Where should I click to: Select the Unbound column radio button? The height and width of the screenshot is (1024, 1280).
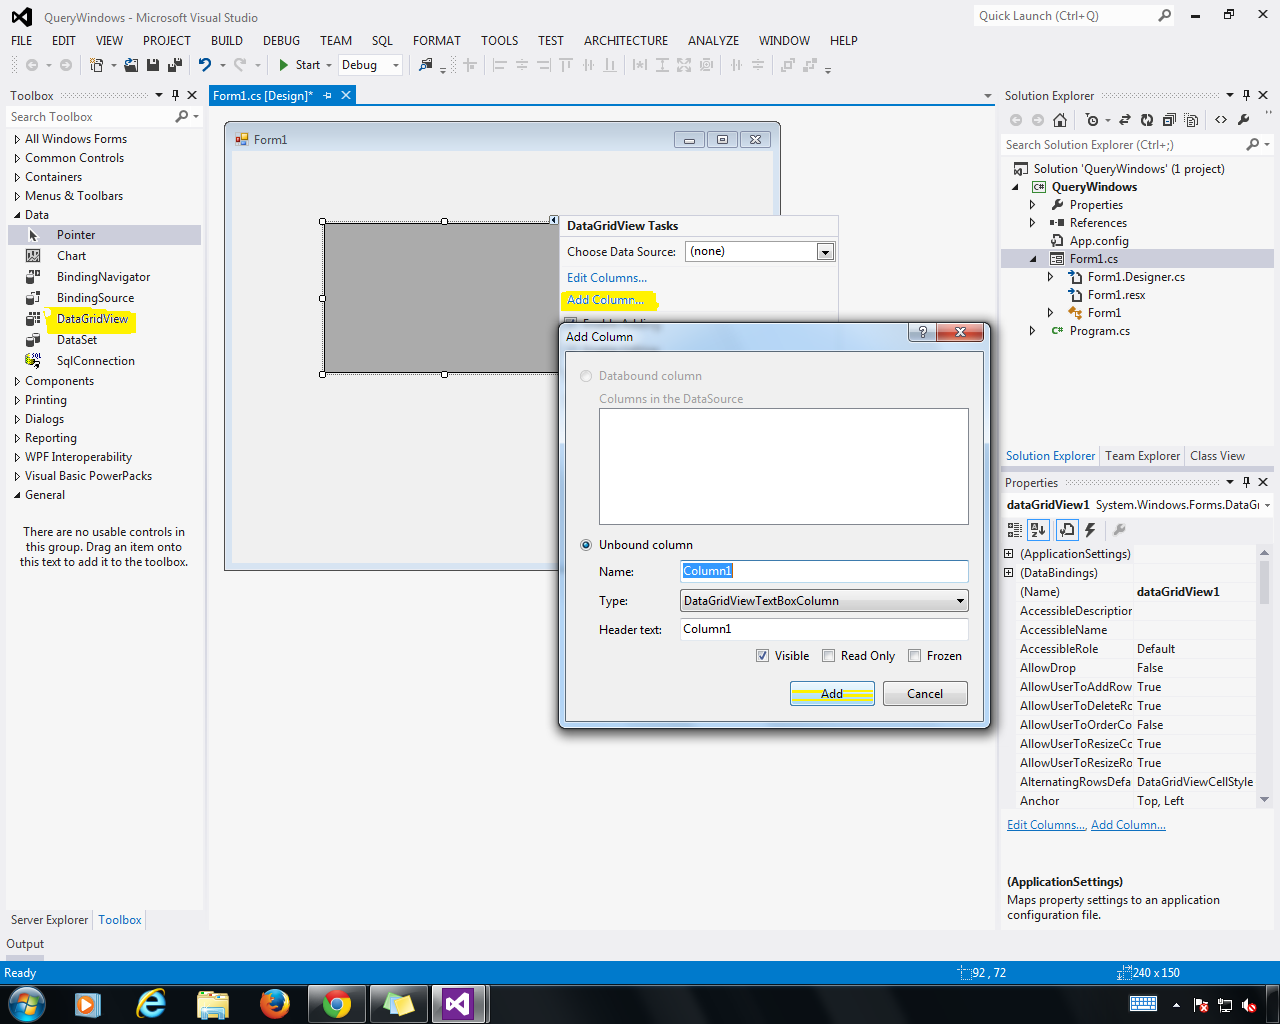[586, 544]
